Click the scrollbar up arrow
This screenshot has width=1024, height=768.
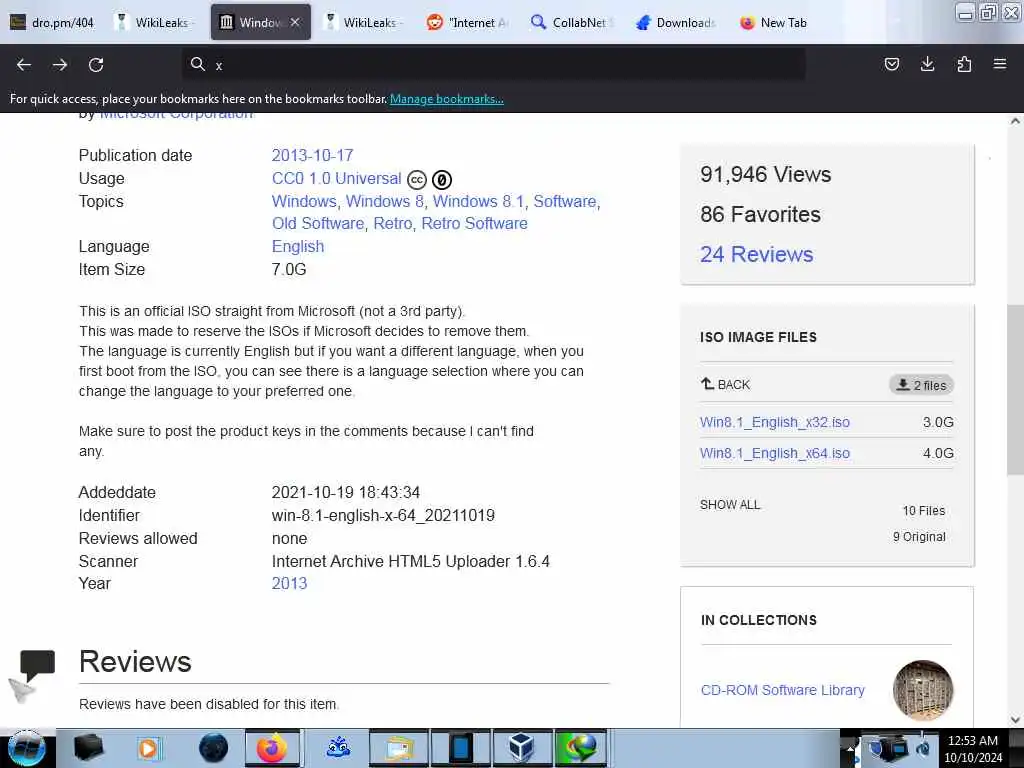tap(1015, 121)
